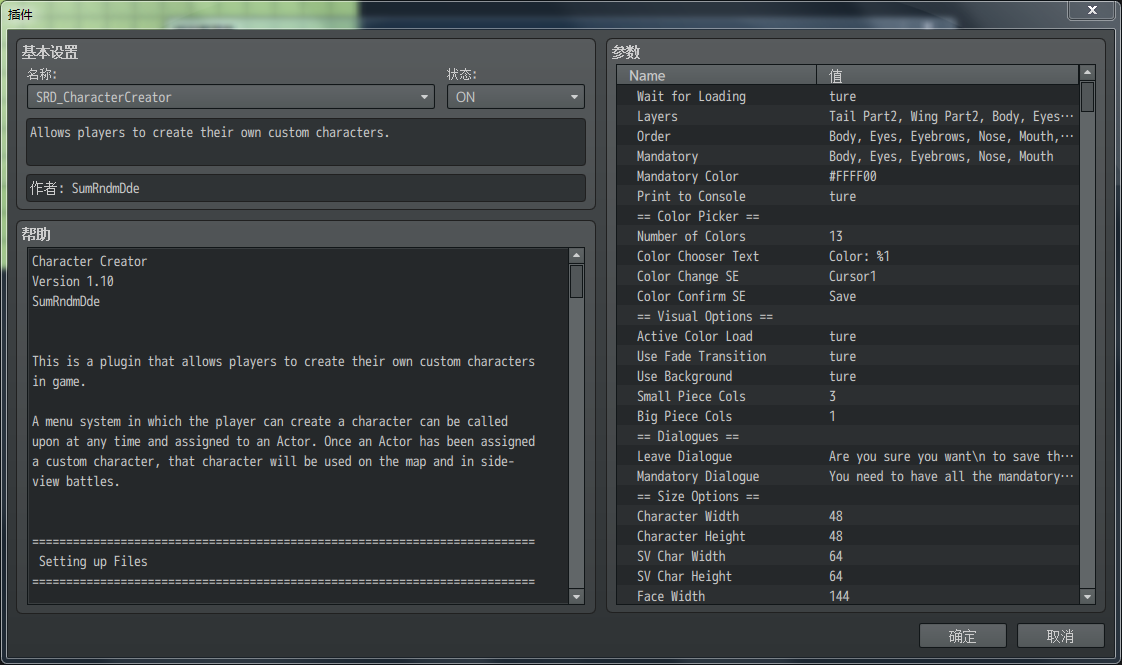
Task: Select the Small Piece Cols parameter
Action: 848,397
